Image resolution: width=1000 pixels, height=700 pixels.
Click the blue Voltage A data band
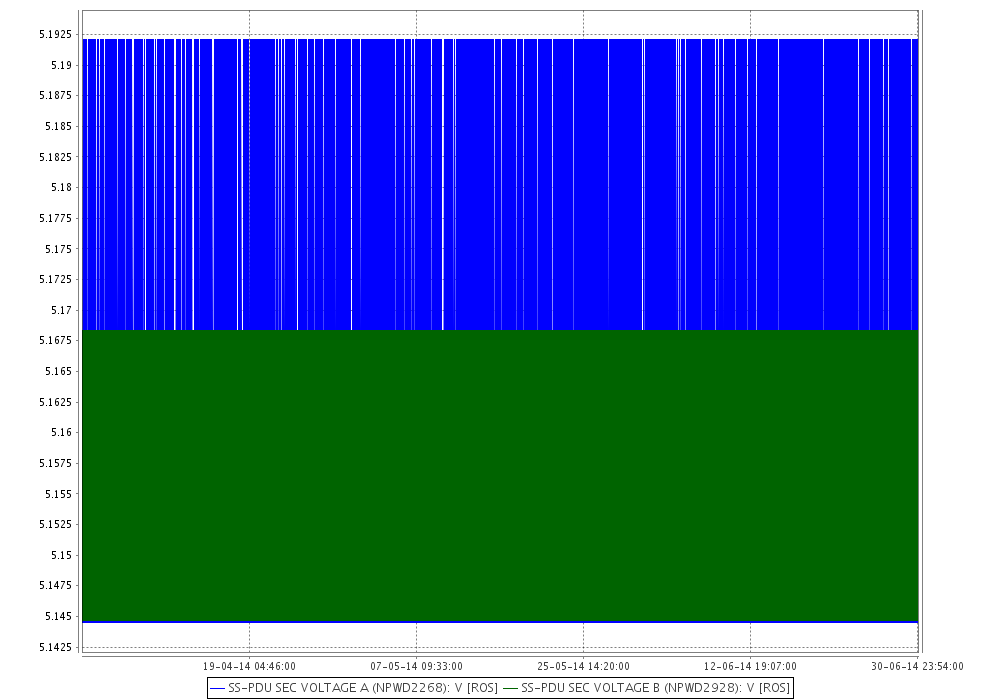pos(501,184)
